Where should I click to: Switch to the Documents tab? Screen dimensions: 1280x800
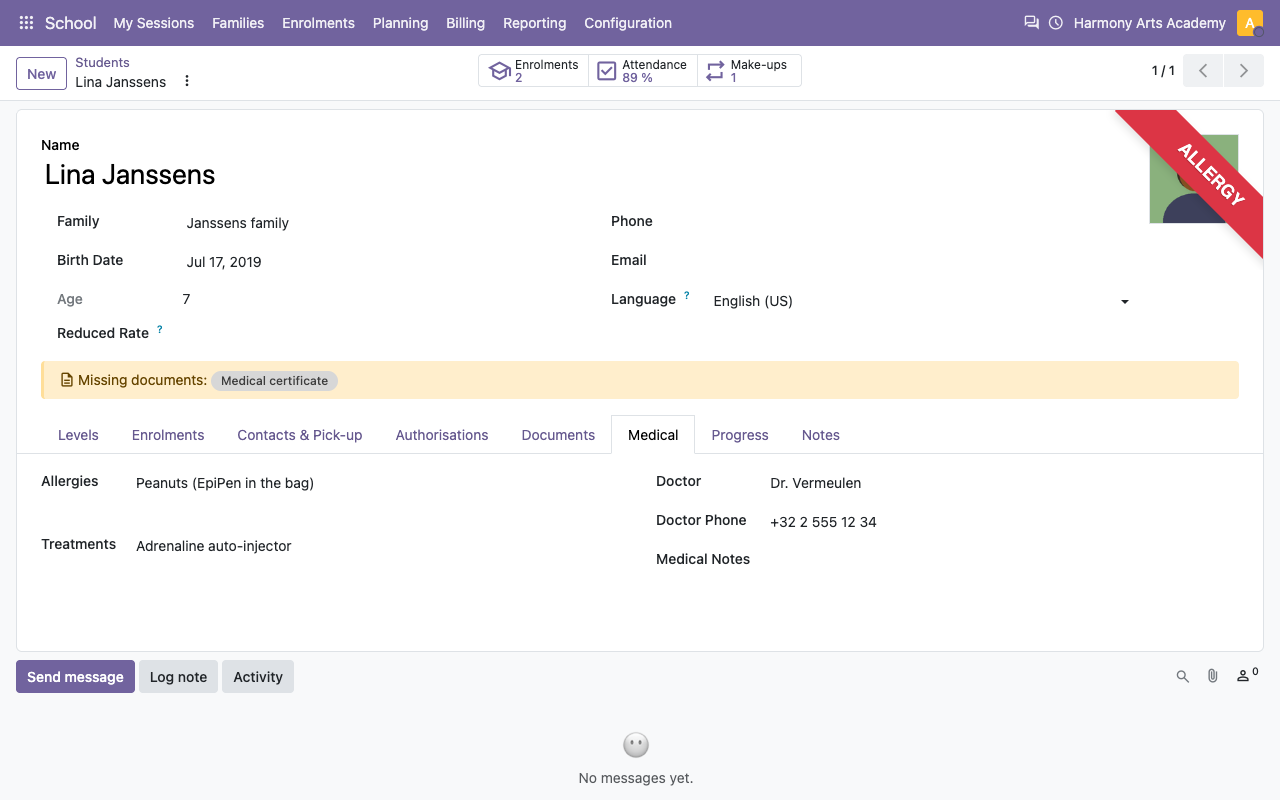point(558,435)
